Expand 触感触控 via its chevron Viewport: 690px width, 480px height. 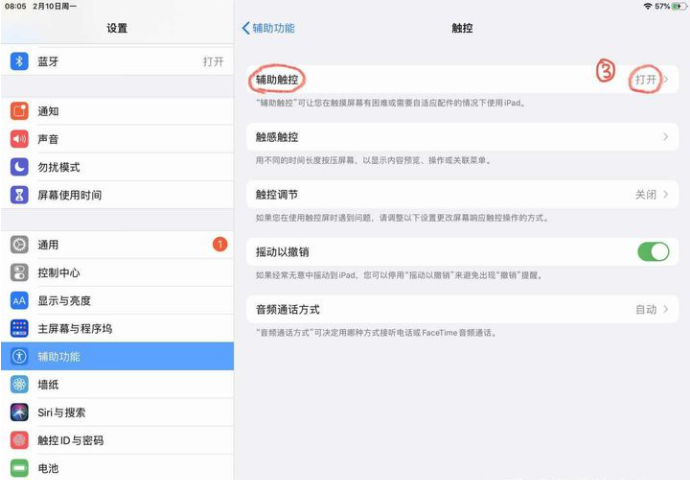666,137
